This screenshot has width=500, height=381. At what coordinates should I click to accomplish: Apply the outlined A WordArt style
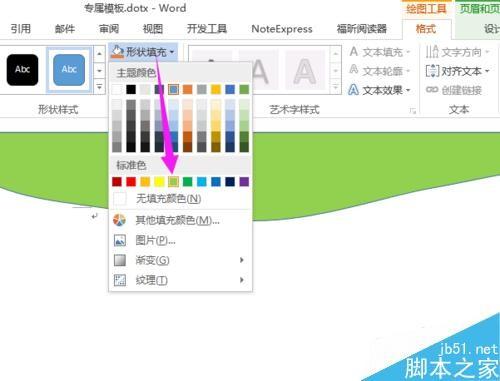304,71
